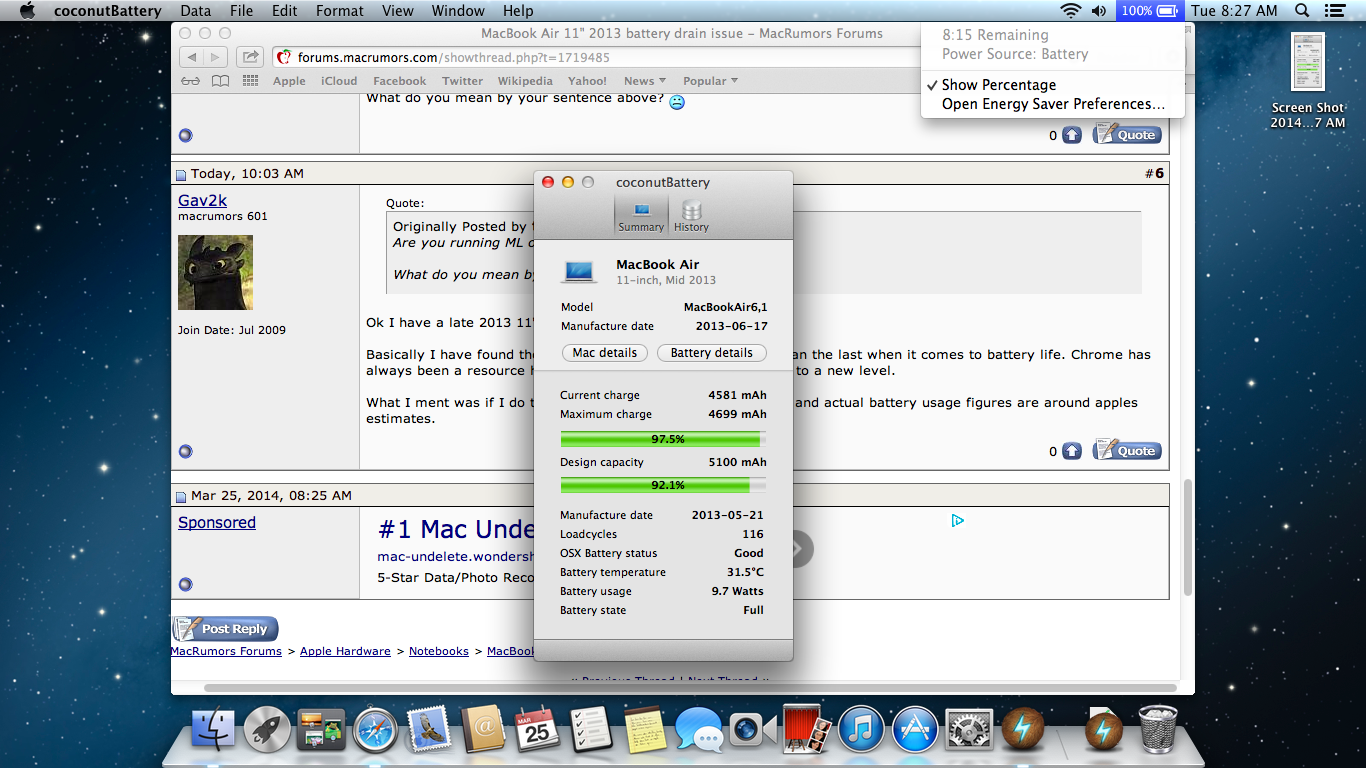Open the Wi-Fi menu bar icon

1071,11
